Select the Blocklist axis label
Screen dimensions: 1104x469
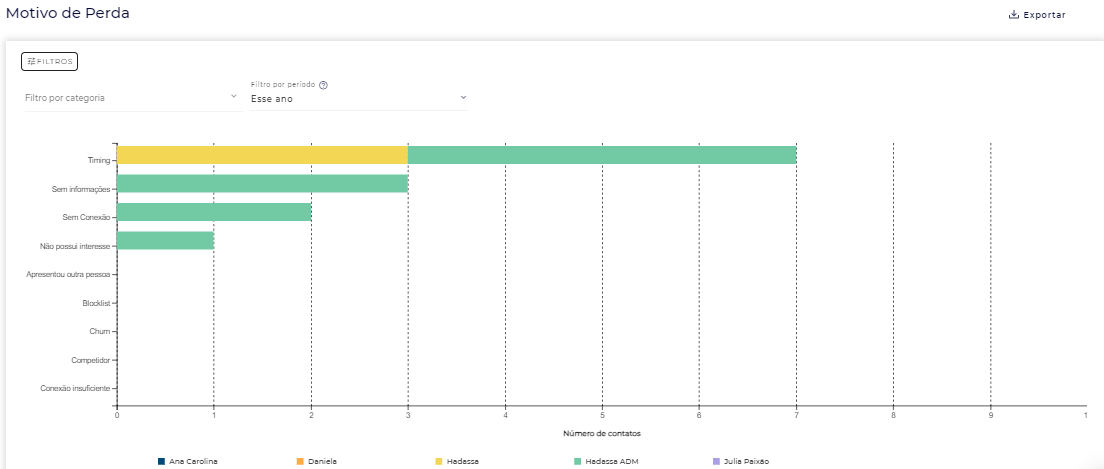96,303
